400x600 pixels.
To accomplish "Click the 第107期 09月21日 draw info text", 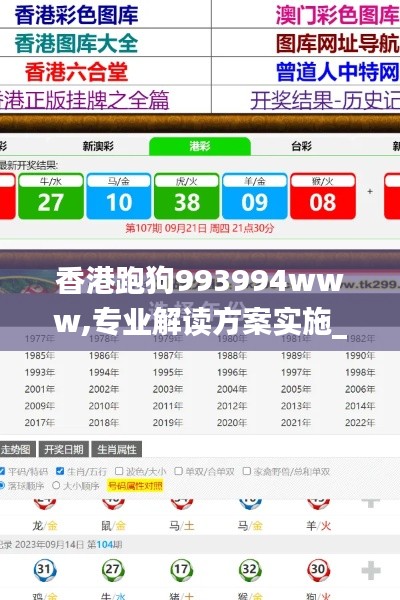I will [x=200, y=228].
